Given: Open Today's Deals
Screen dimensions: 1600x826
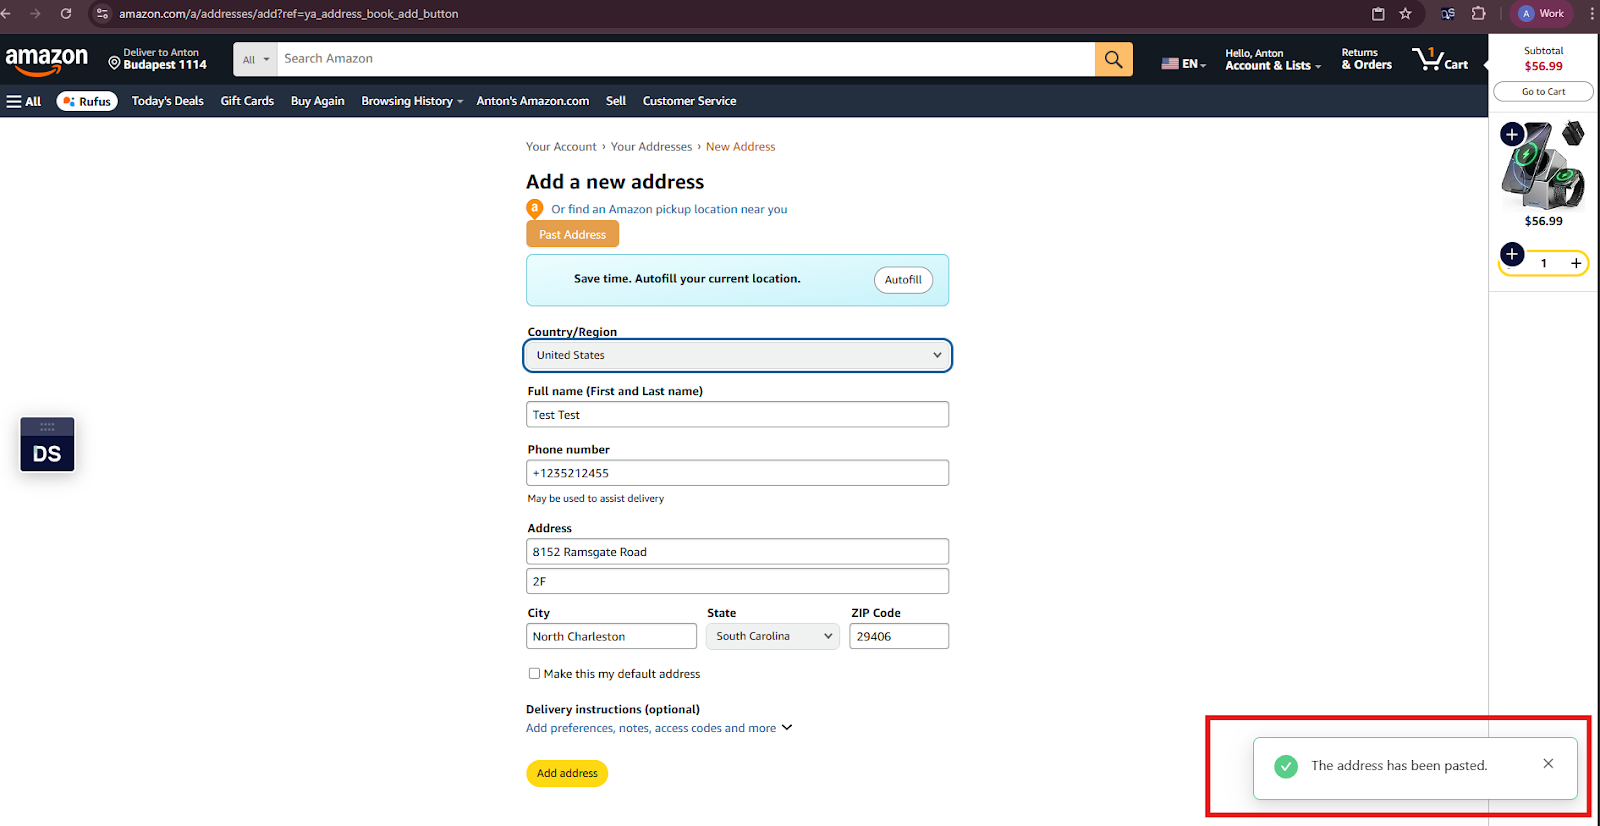Looking at the screenshot, I should pyautogui.click(x=168, y=101).
